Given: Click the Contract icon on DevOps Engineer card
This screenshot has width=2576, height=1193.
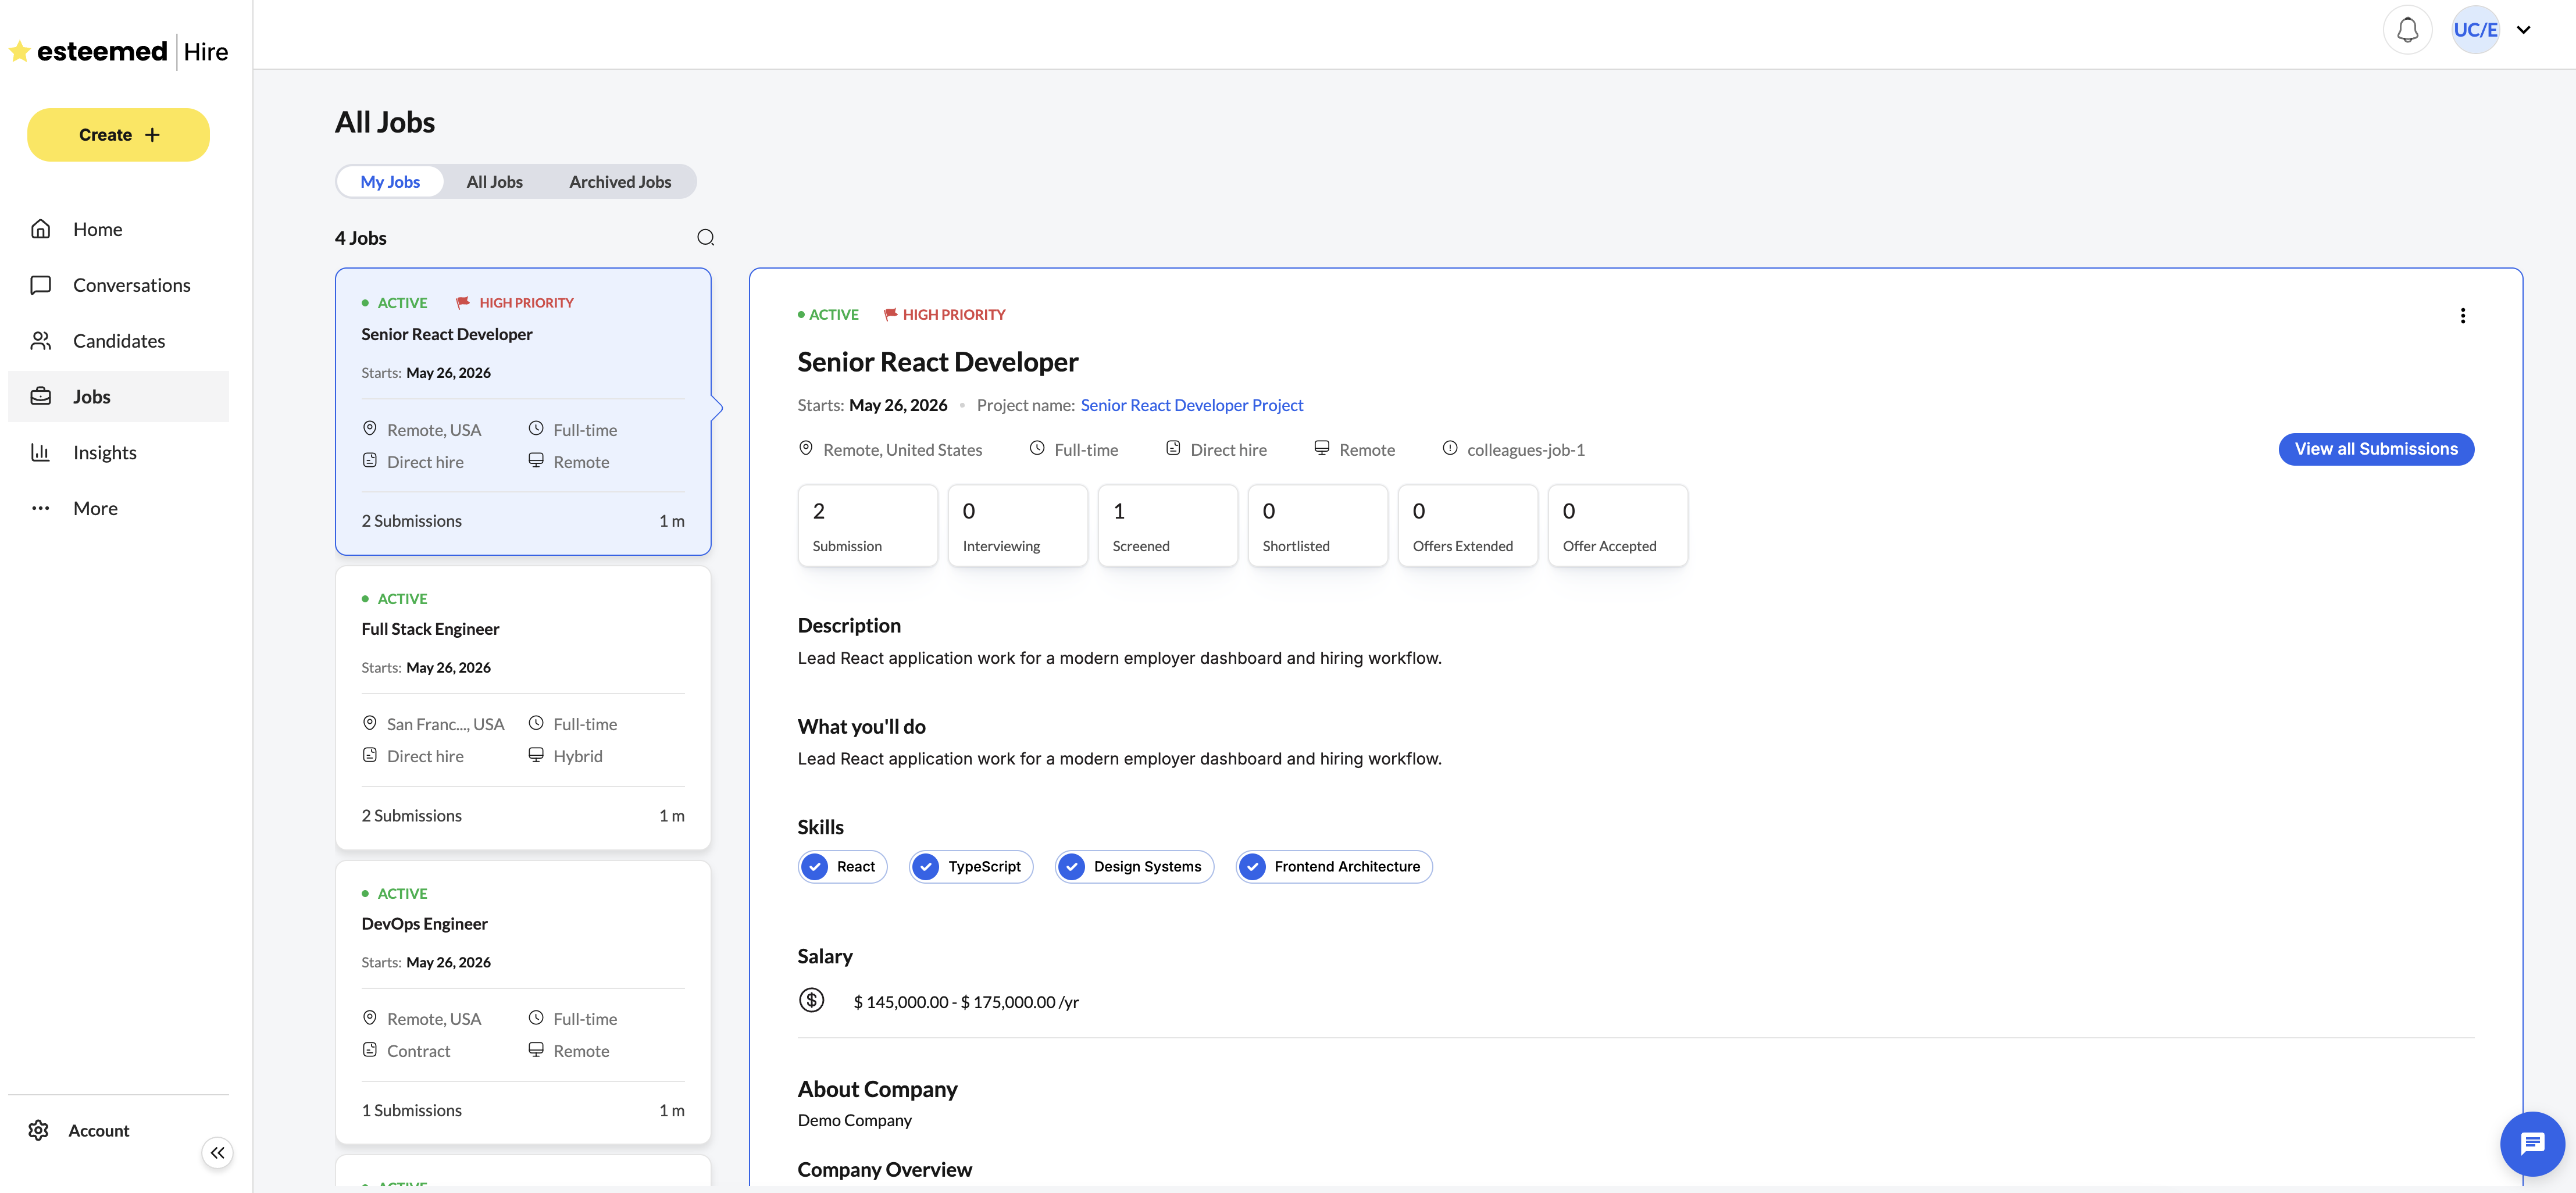Looking at the screenshot, I should (370, 1050).
